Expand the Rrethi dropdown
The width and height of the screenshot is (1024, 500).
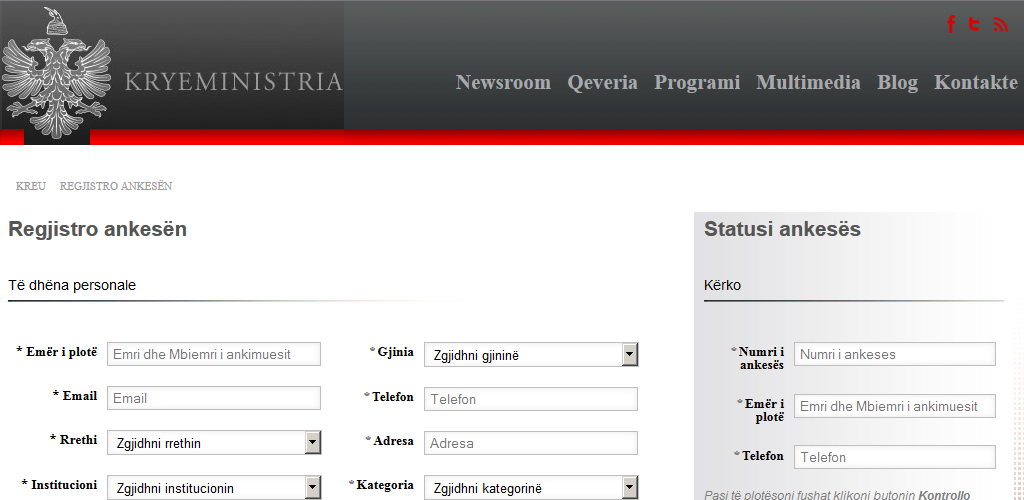pyautogui.click(x=214, y=443)
